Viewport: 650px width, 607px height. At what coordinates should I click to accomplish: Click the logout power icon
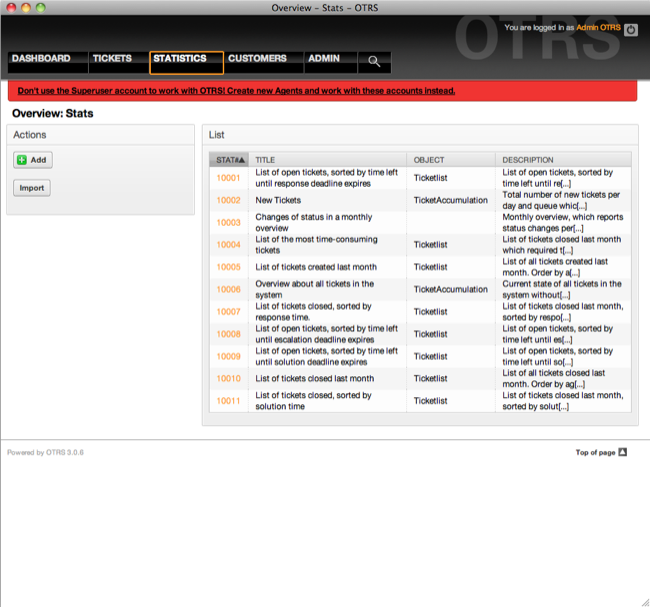pos(631,30)
